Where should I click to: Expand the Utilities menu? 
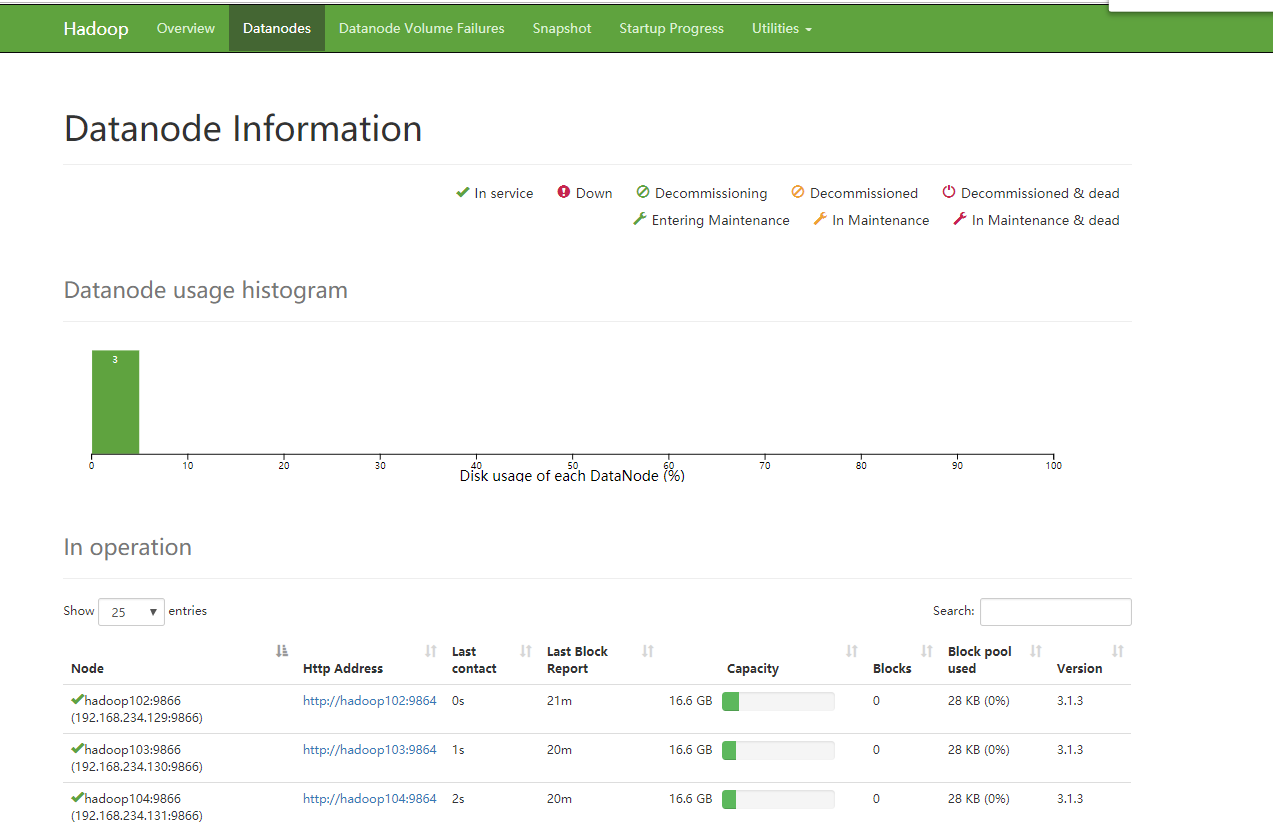[x=781, y=28]
